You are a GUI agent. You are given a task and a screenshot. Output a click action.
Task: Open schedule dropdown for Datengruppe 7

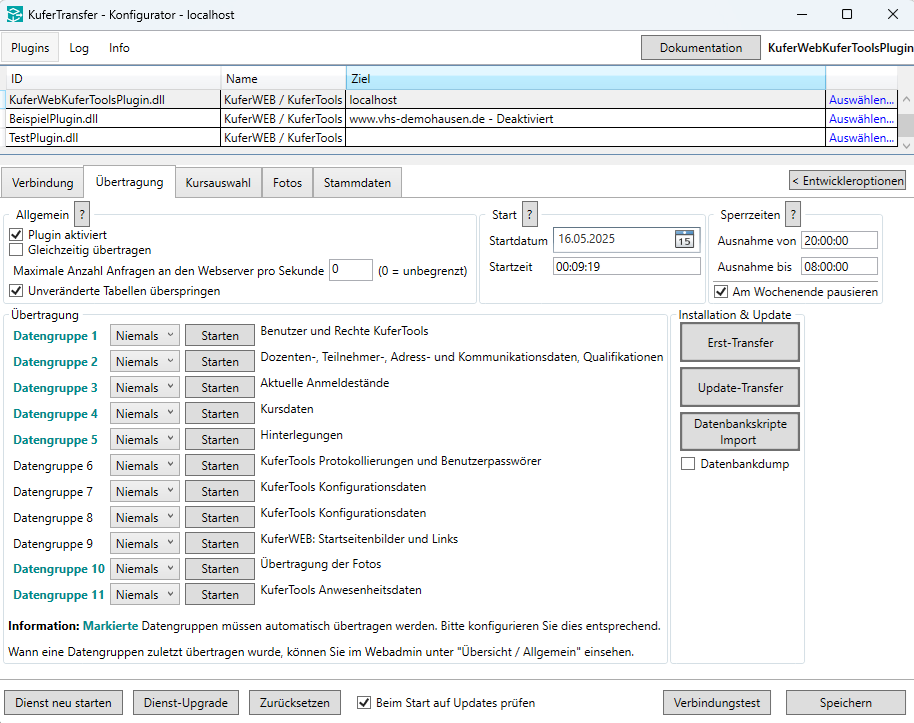point(145,492)
